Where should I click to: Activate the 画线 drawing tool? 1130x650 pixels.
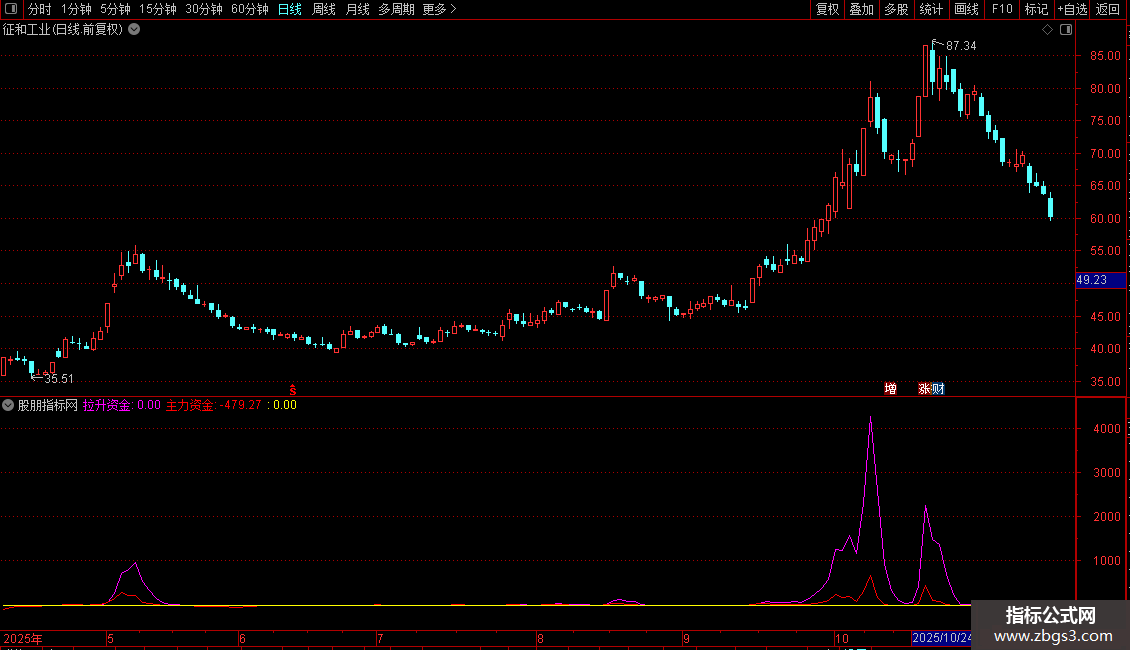pyautogui.click(x=966, y=9)
